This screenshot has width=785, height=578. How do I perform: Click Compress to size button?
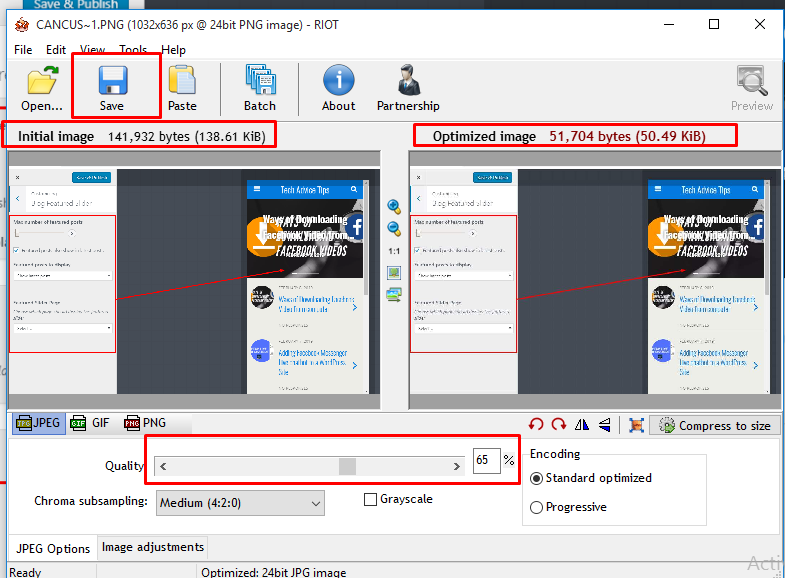point(714,425)
